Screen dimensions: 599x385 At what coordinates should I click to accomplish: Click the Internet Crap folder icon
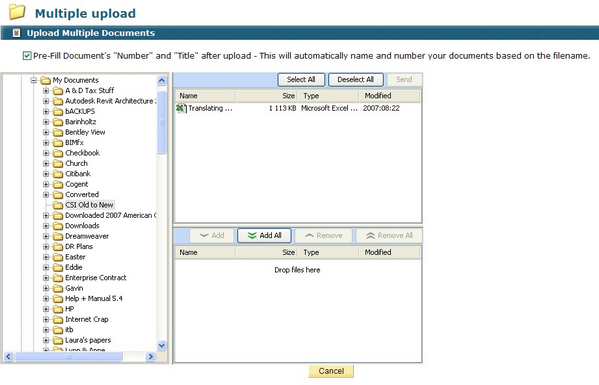point(58,319)
